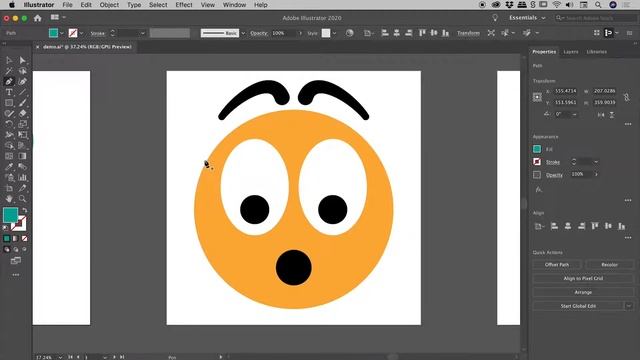
Task: Select the Shaper tool
Action: click(x=9, y=113)
